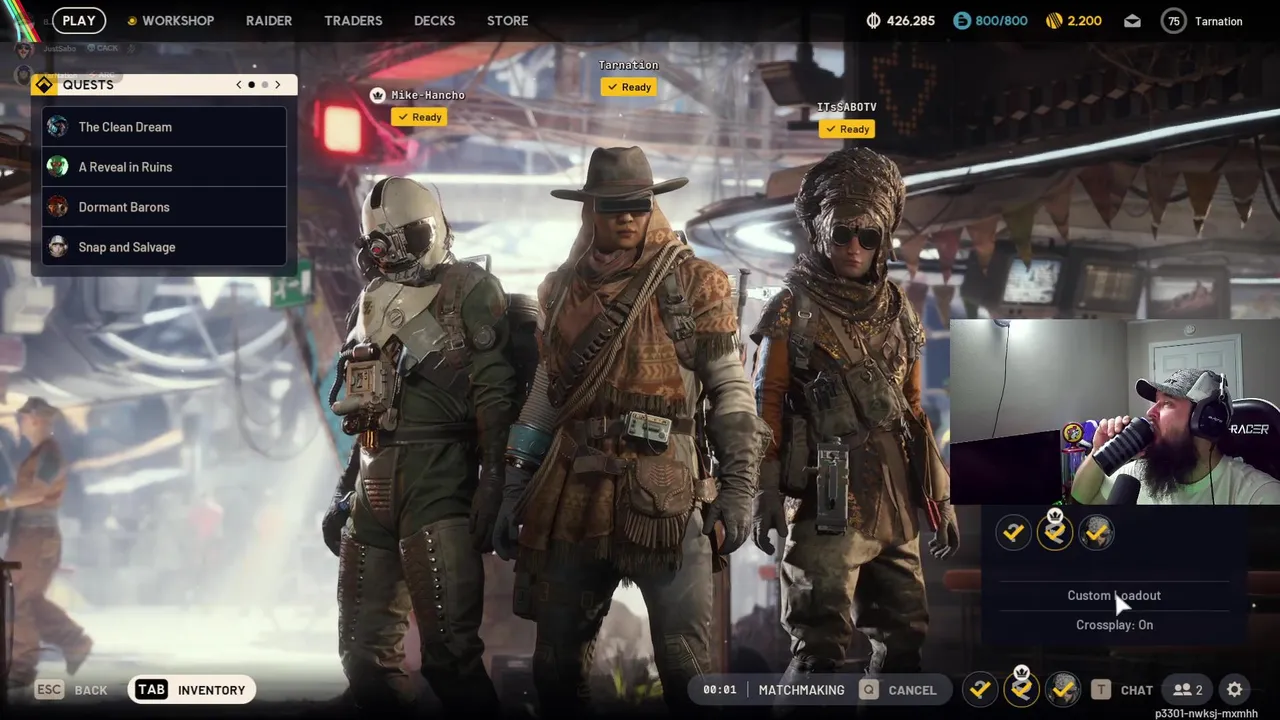
Task: Open A Reveal in Ruins quest
Action: pyautogui.click(x=164, y=167)
